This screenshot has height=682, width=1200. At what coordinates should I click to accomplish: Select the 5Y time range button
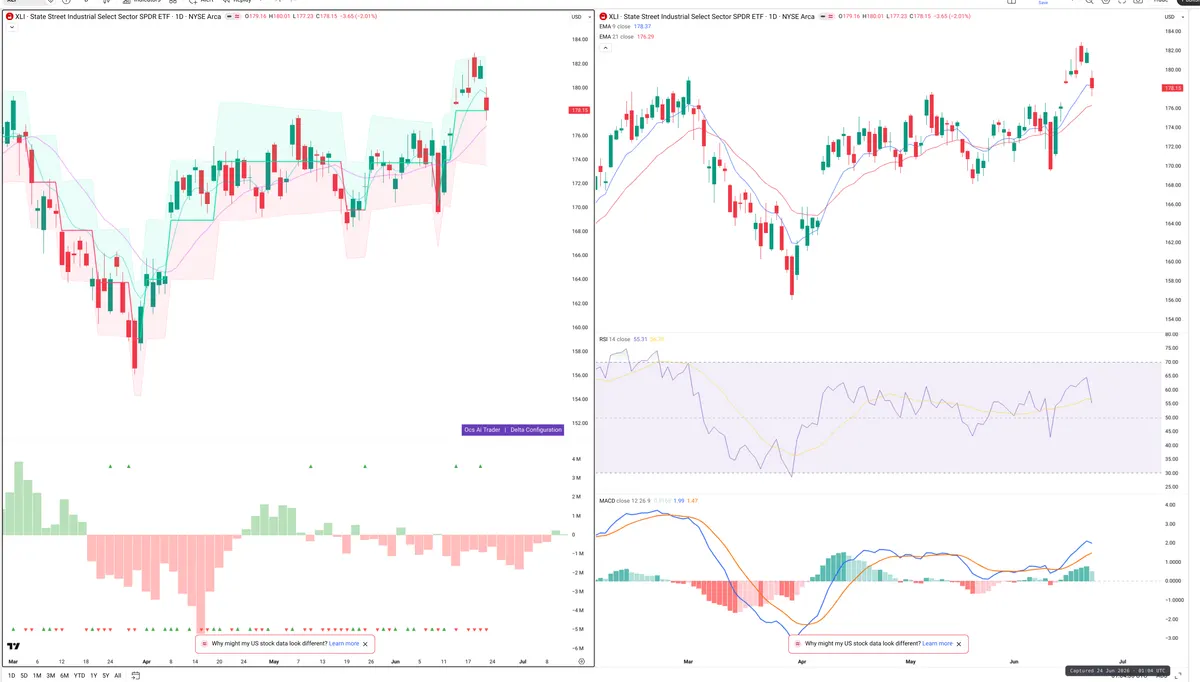coord(106,676)
